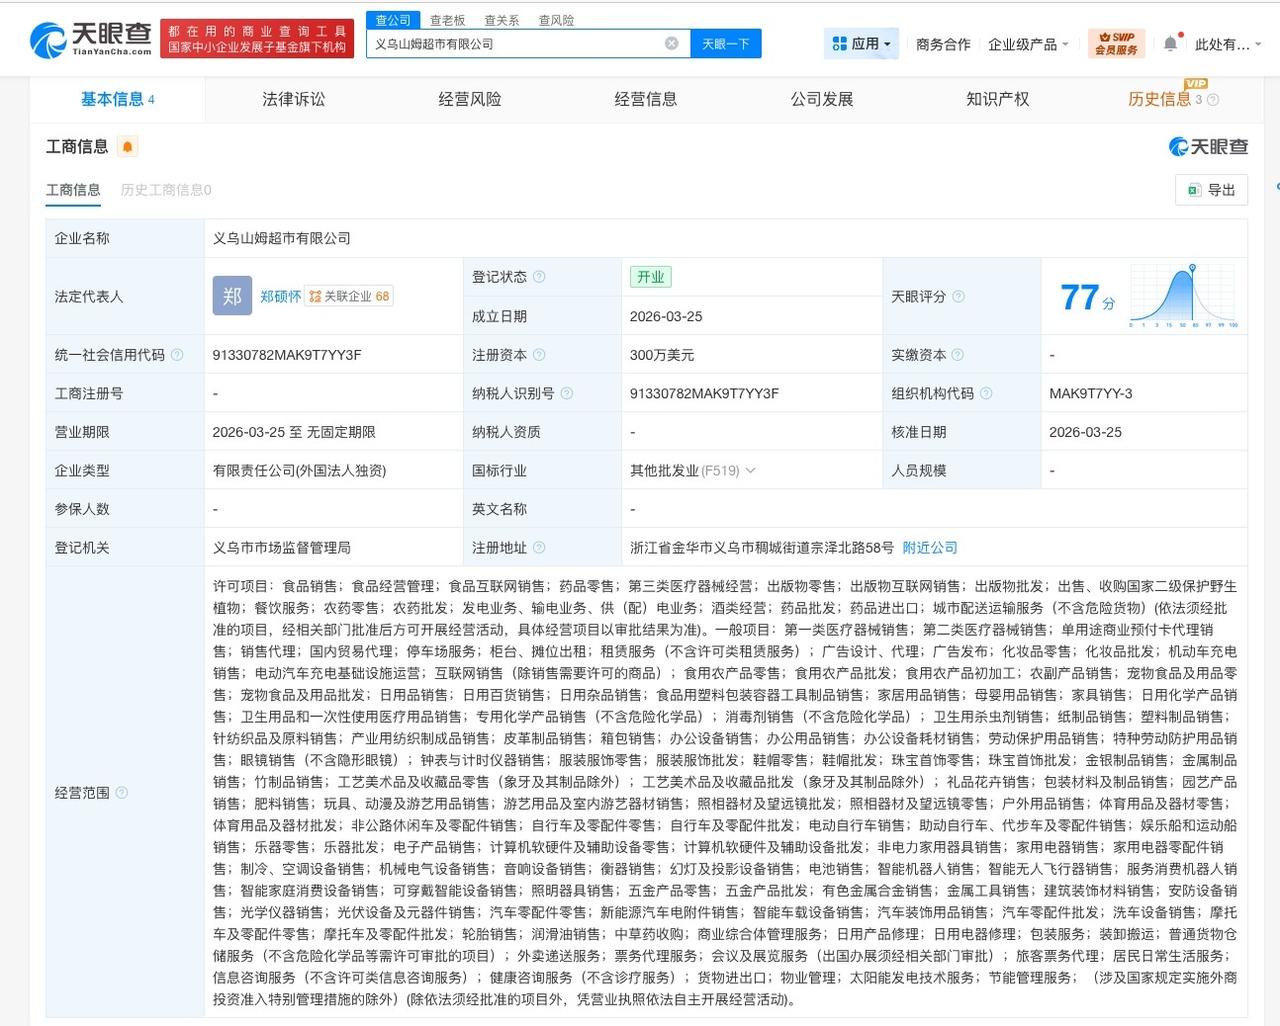Click the monitoring bell beside 工商信息 heading
The image size is (1280, 1026).
pos(127,146)
